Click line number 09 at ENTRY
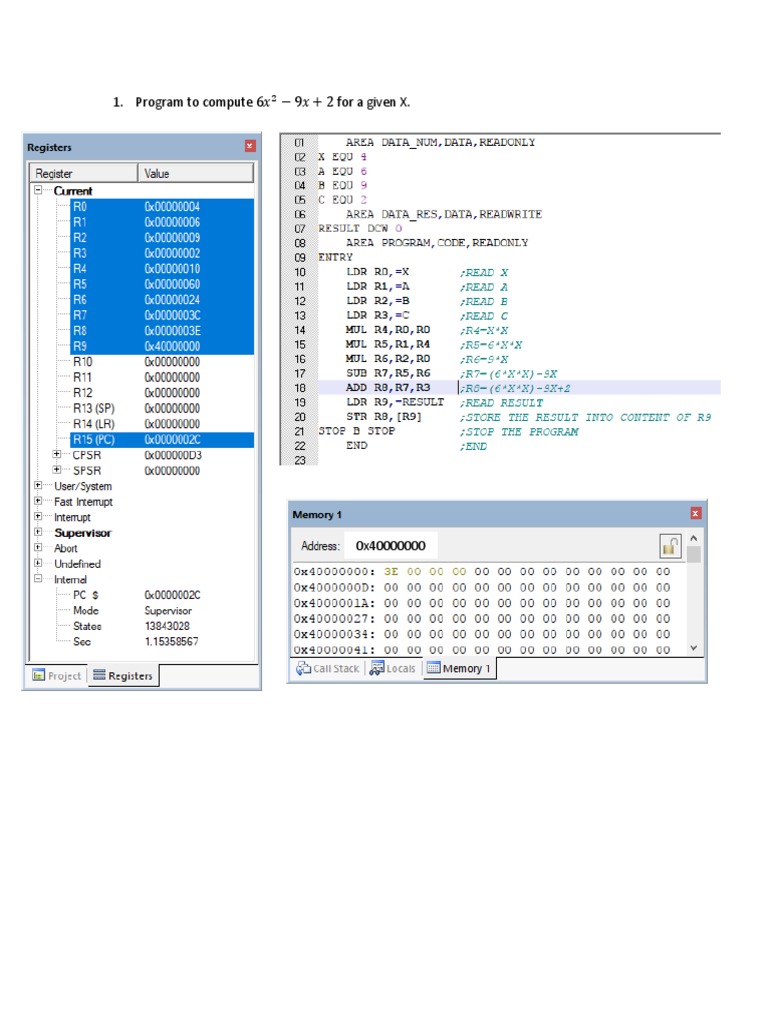The width and height of the screenshot is (768, 1024). pos(300,257)
